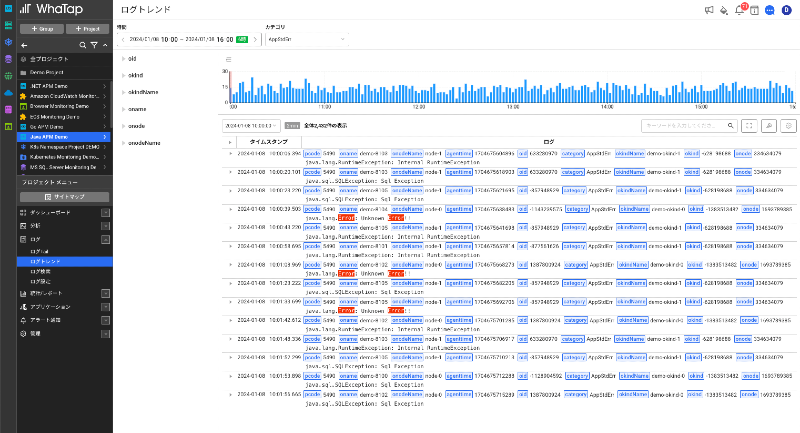Select the first blue application icon in left rail
800x433 pixels.
tap(8, 8)
